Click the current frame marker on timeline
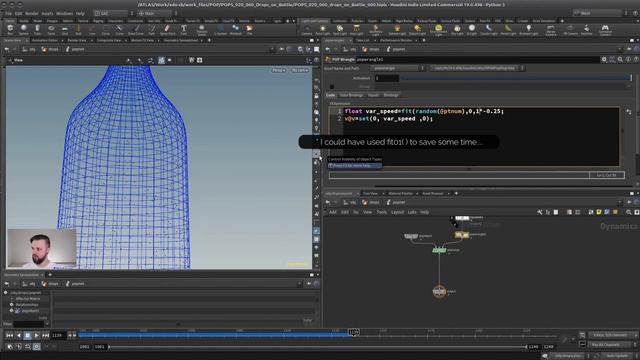This screenshot has height=360, width=640. pos(354,332)
